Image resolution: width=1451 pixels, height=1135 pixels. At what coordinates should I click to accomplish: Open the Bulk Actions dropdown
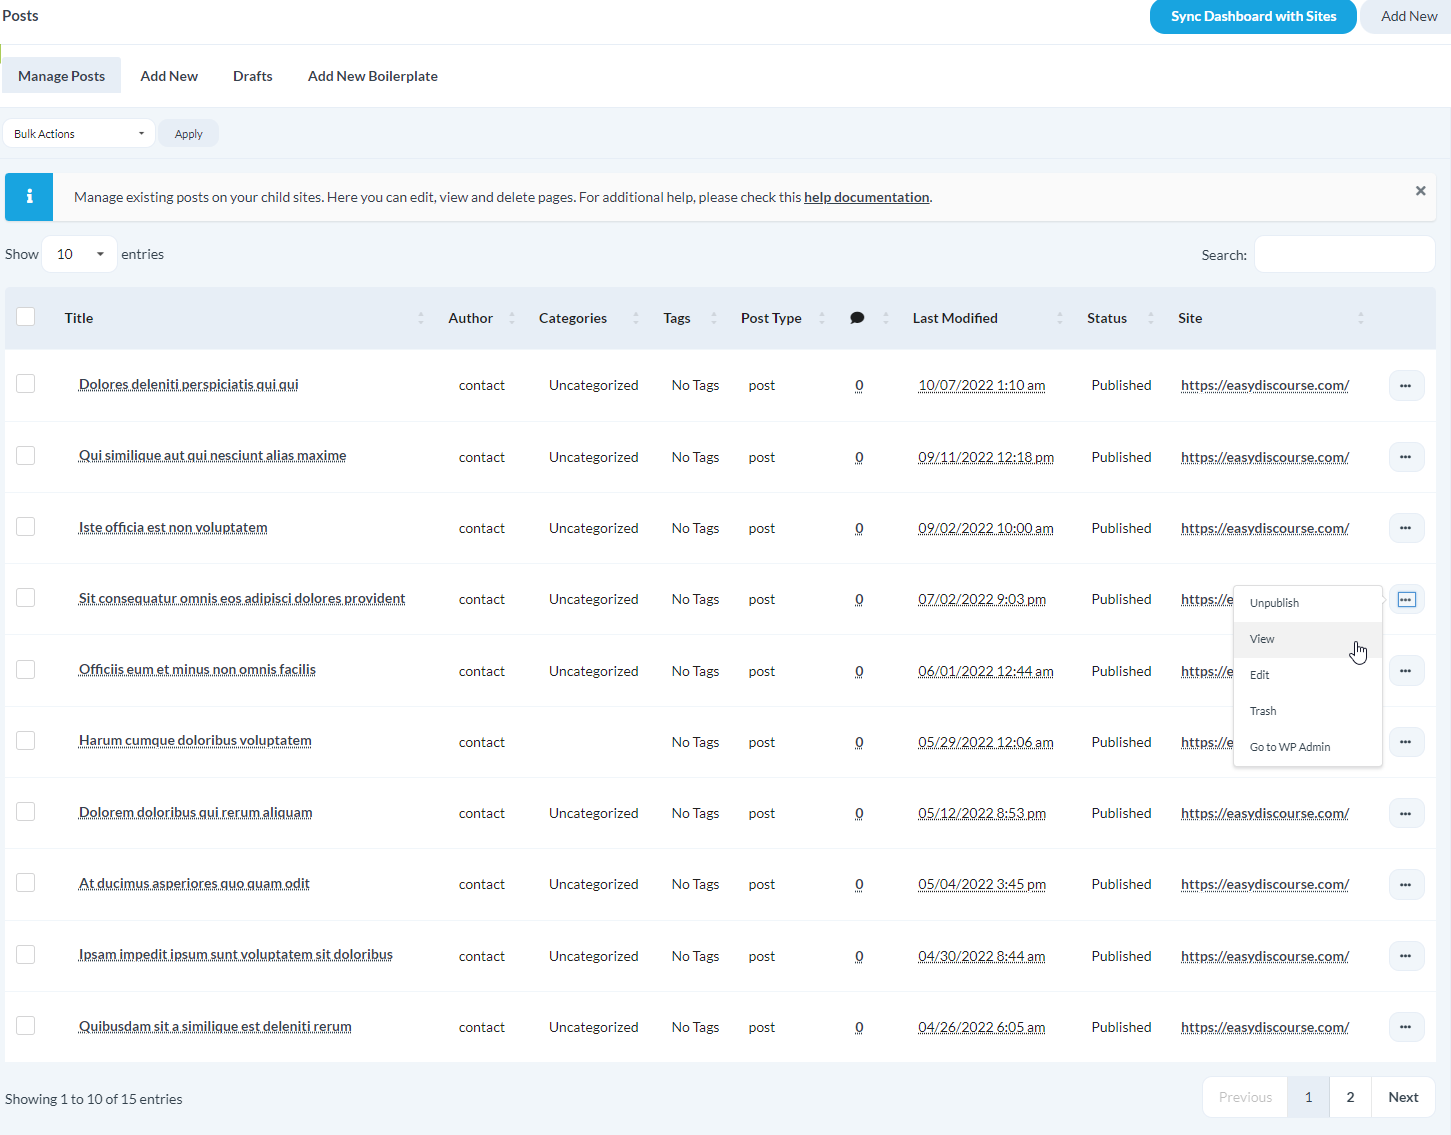[79, 134]
